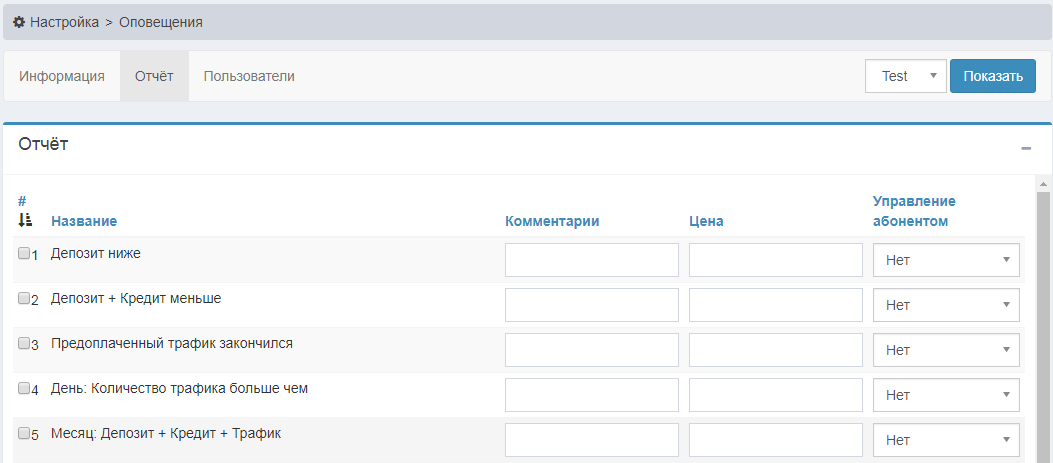Click the sort order icon under #
The width and height of the screenshot is (1053, 463).
tap(25, 220)
